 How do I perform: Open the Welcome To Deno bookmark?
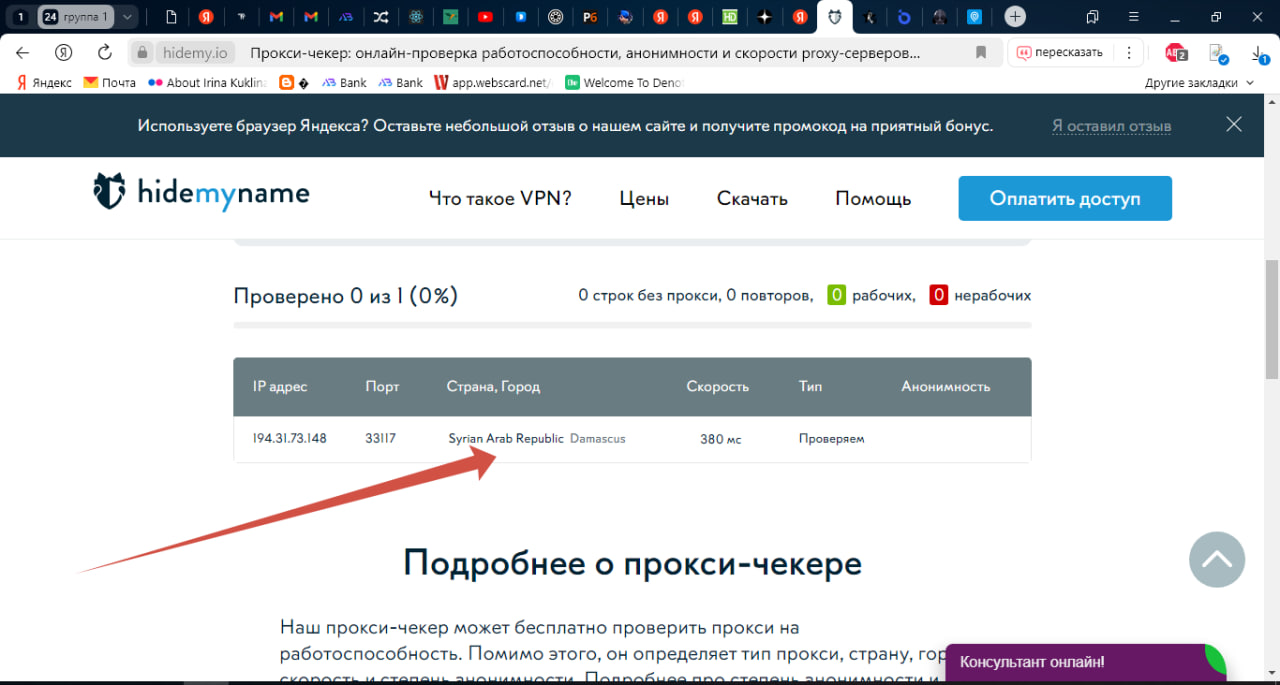click(x=625, y=83)
